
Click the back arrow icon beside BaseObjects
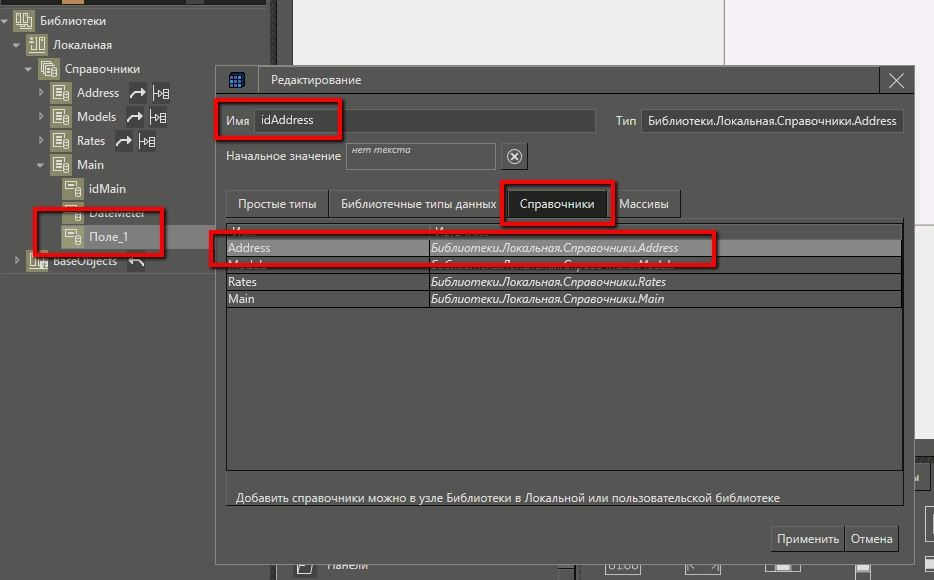click(135, 261)
